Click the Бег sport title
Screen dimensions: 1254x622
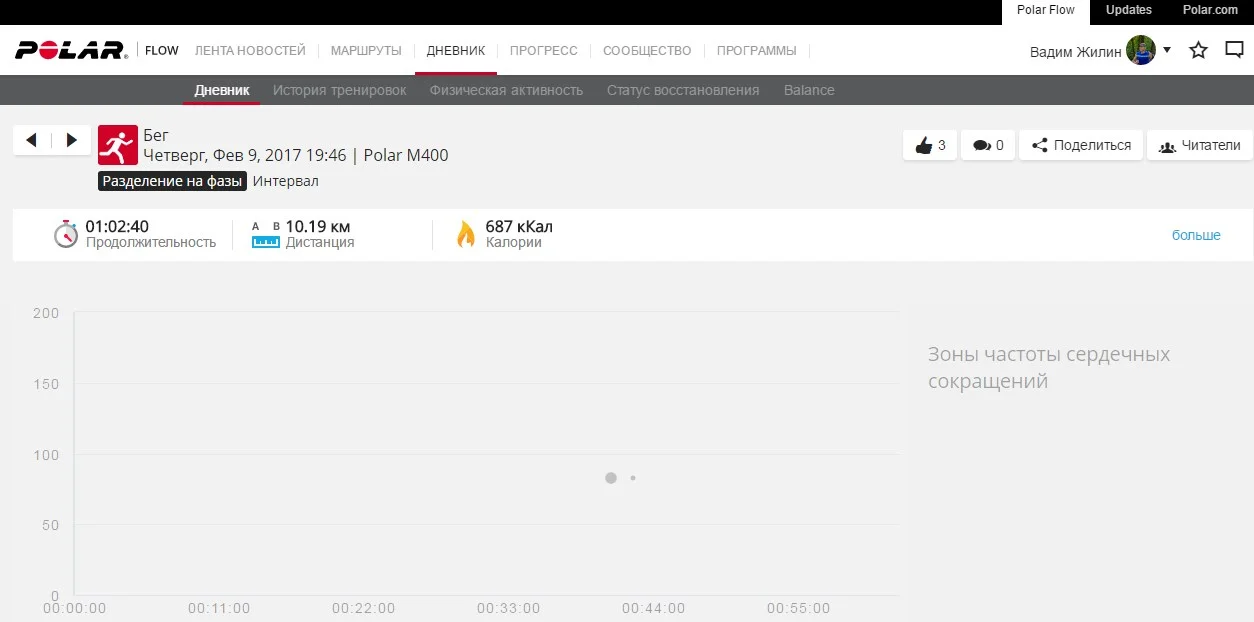156,135
